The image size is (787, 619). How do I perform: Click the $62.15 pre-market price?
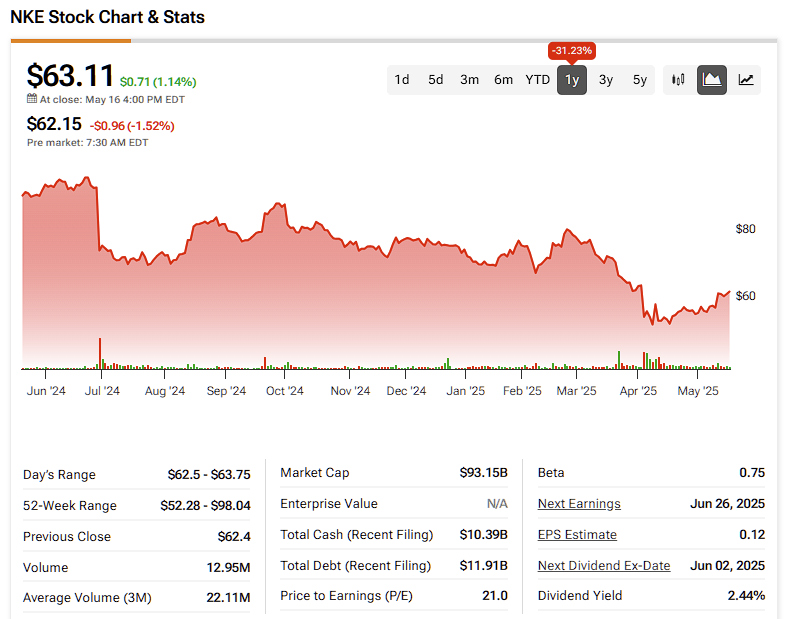(x=54, y=124)
